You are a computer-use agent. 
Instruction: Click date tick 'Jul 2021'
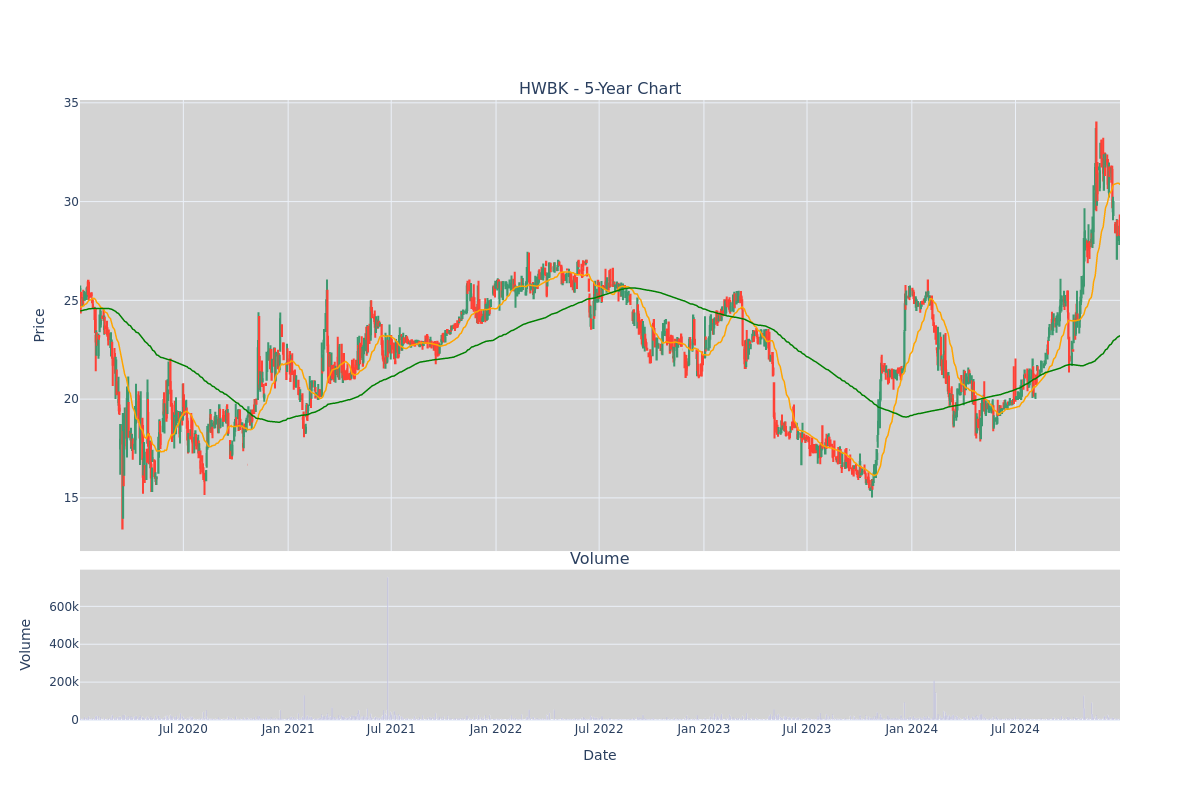(391, 729)
